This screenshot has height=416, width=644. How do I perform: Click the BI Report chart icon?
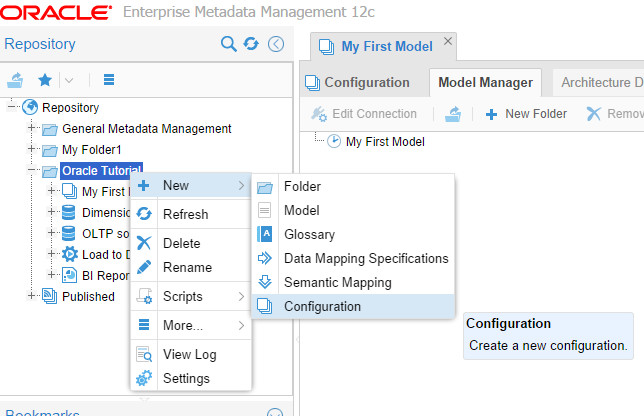click(69, 275)
